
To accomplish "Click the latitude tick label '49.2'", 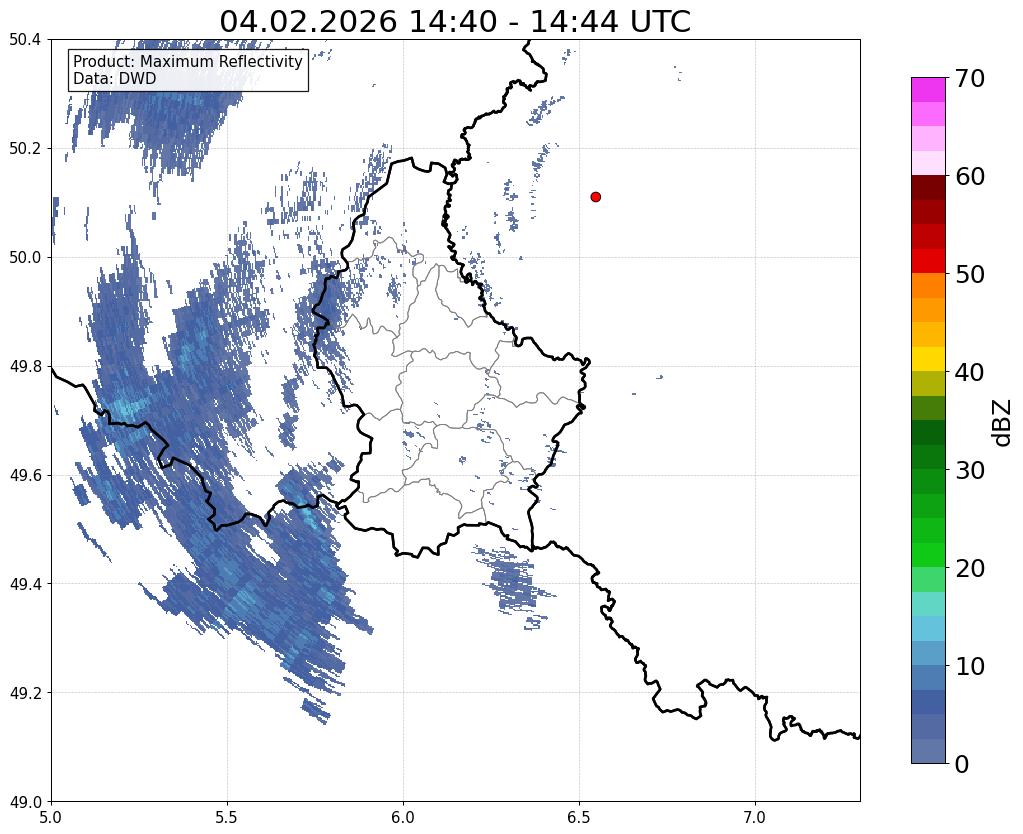I will tap(25, 693).
